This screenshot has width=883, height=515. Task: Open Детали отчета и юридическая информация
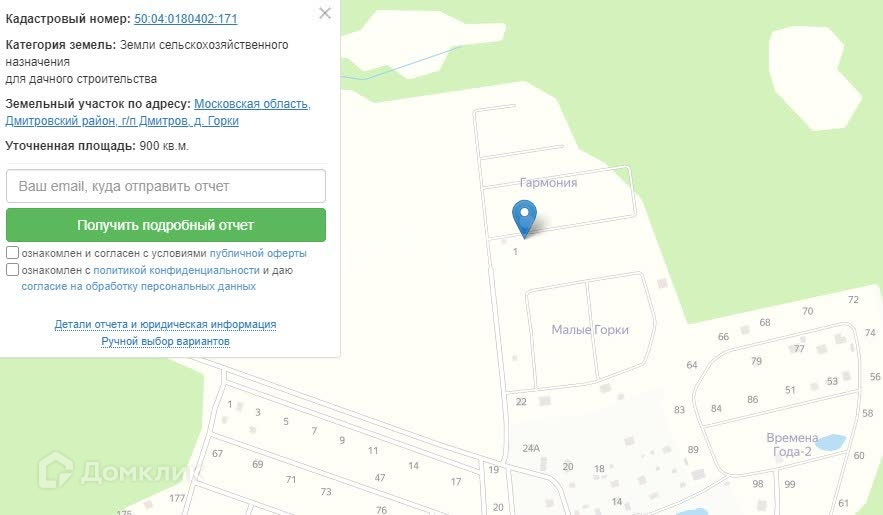pyautogui.click(x=165, y=325)
